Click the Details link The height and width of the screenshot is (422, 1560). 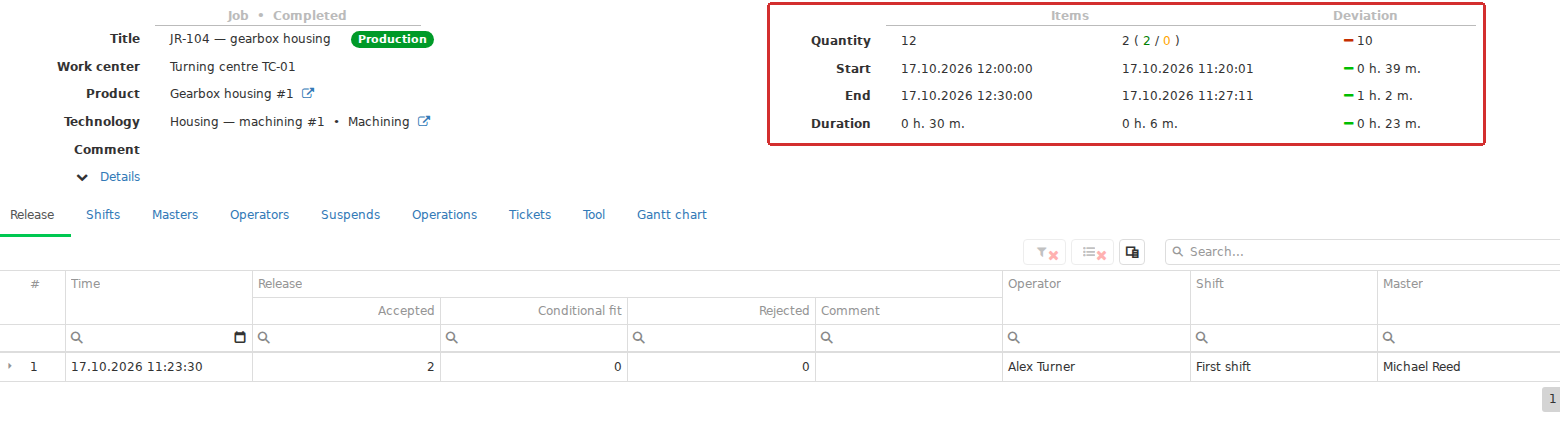(120, 177)
